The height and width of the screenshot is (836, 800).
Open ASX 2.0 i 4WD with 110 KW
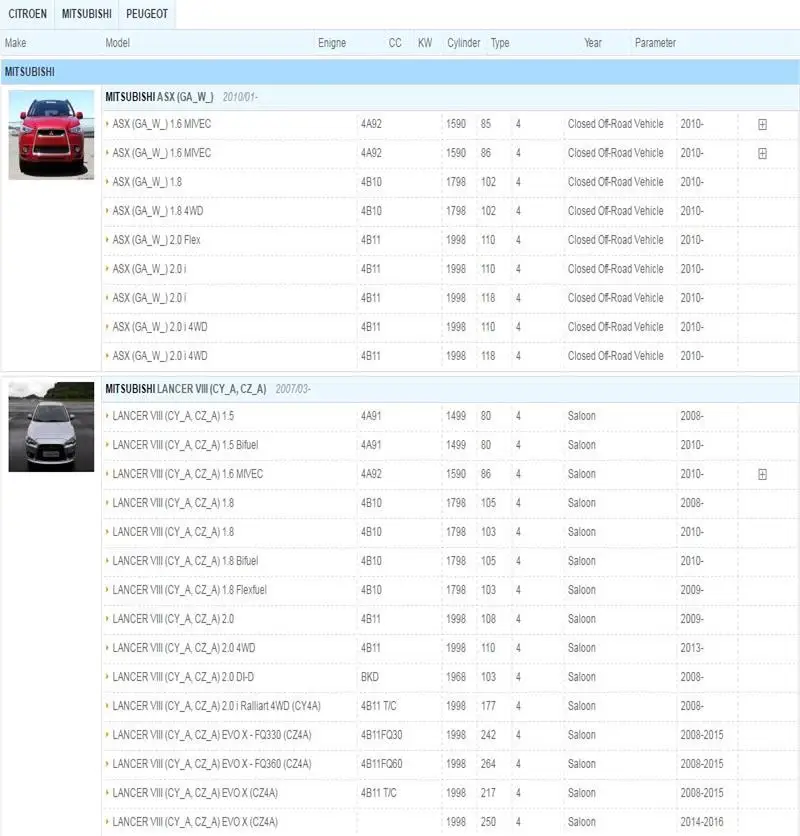point(160,327)
